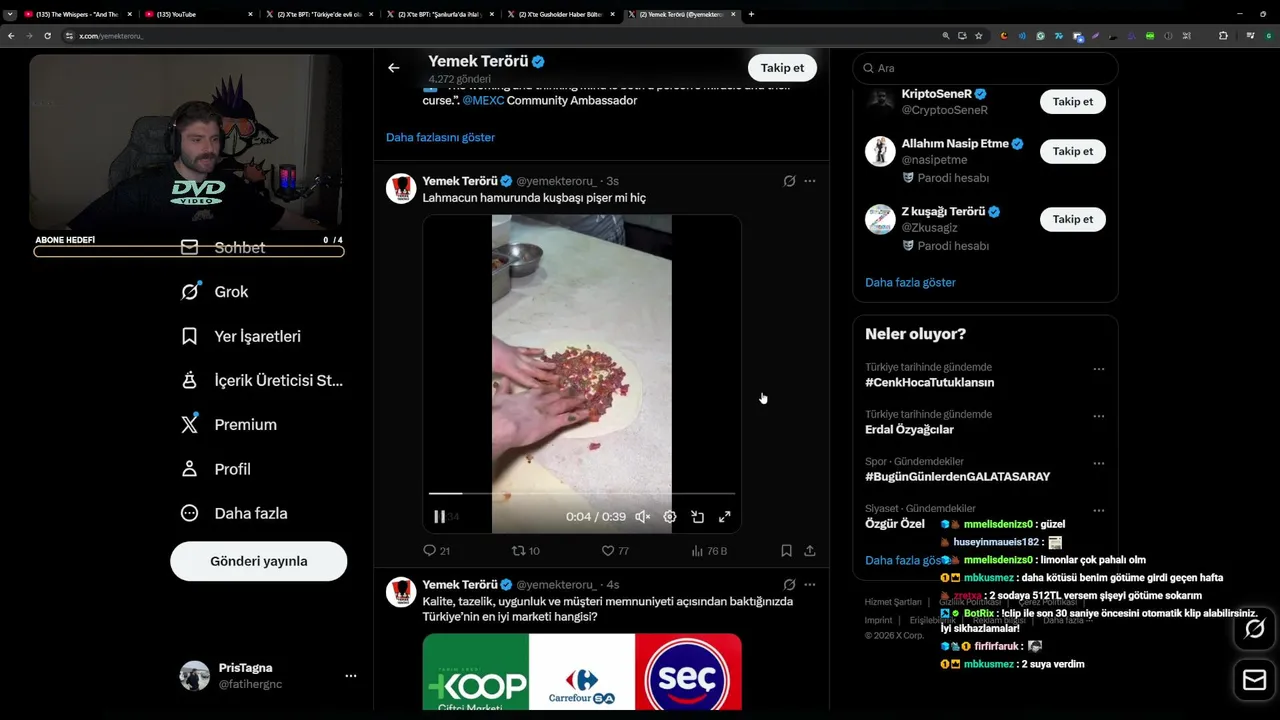Open account menu dots next to PrisTagna
Image resolution: width=1280 pixels, height=720 pixels.
tap(350, 676)
